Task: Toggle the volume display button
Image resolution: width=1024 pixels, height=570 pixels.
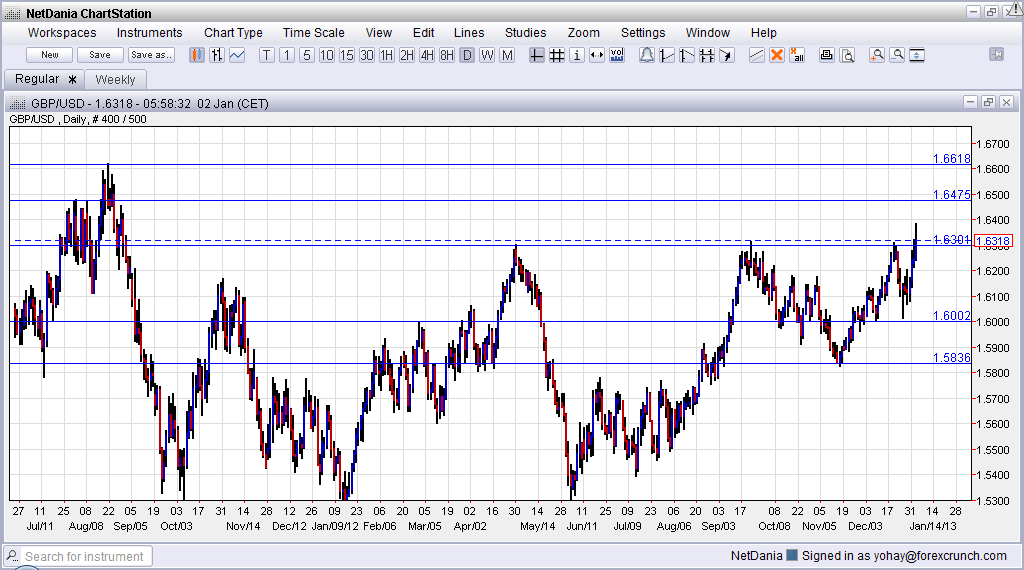Action: tap(617, 55)
